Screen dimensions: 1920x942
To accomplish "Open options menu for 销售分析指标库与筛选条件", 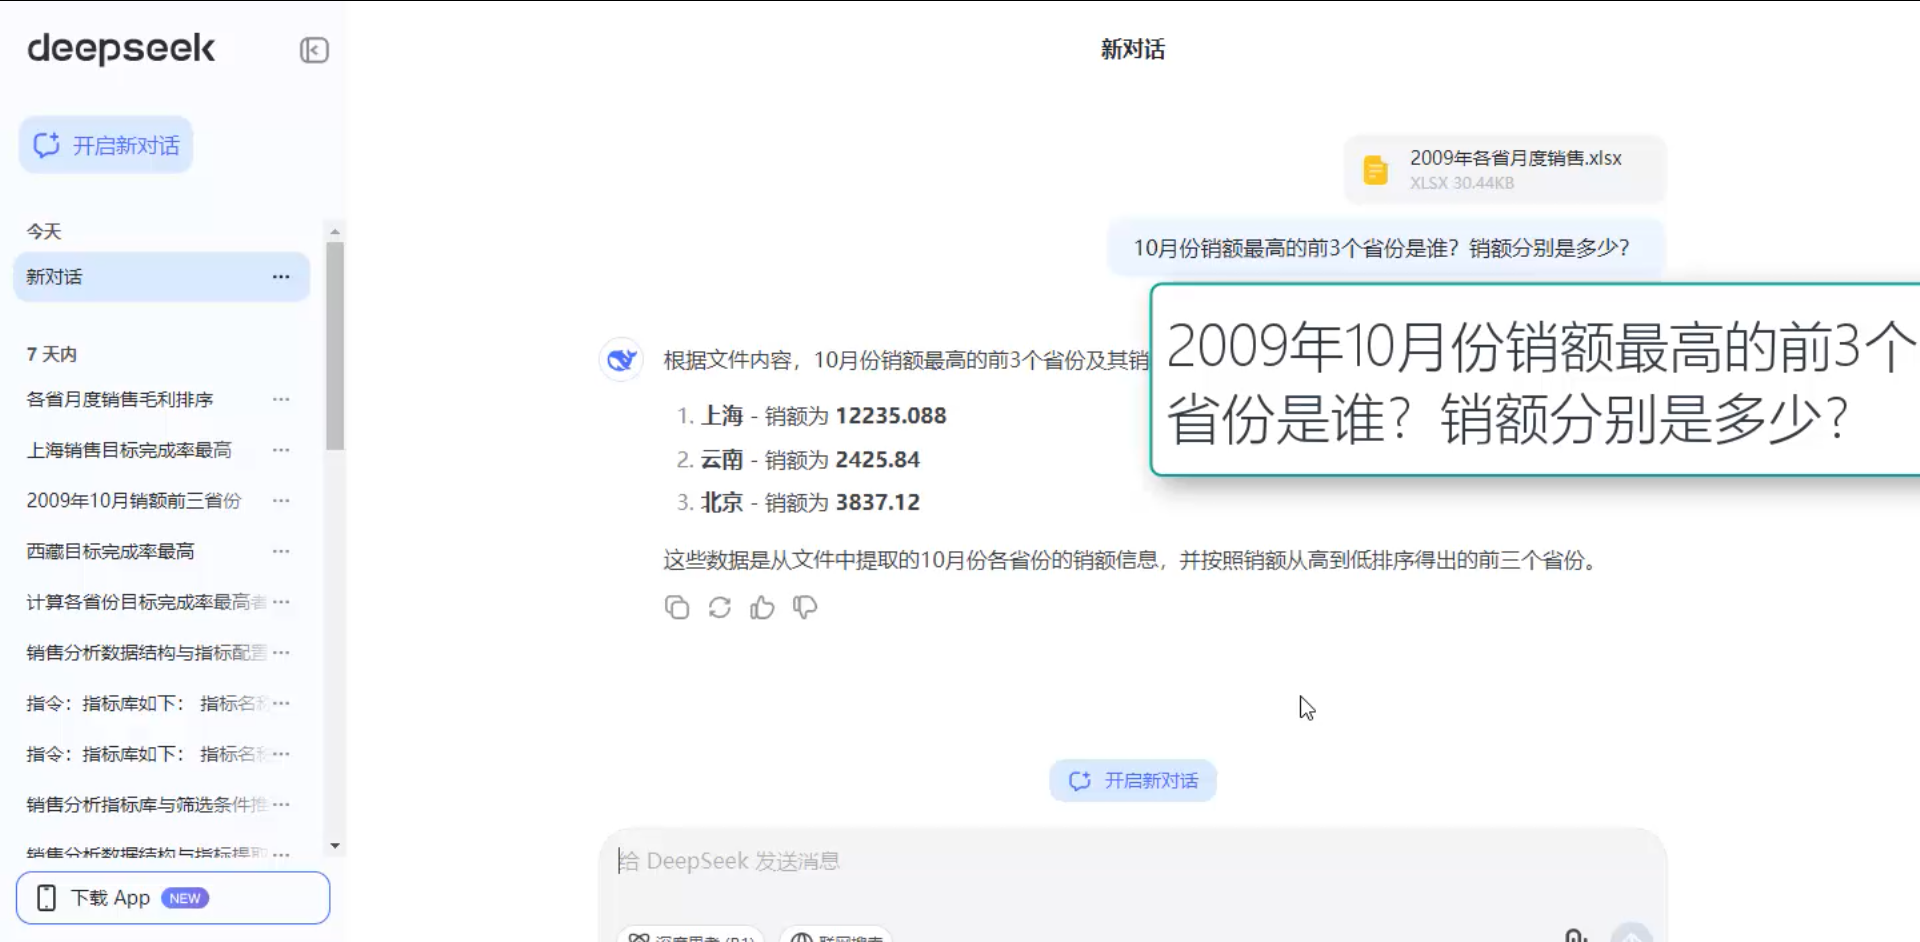I will pyautogui.click(x=281, y=804).
